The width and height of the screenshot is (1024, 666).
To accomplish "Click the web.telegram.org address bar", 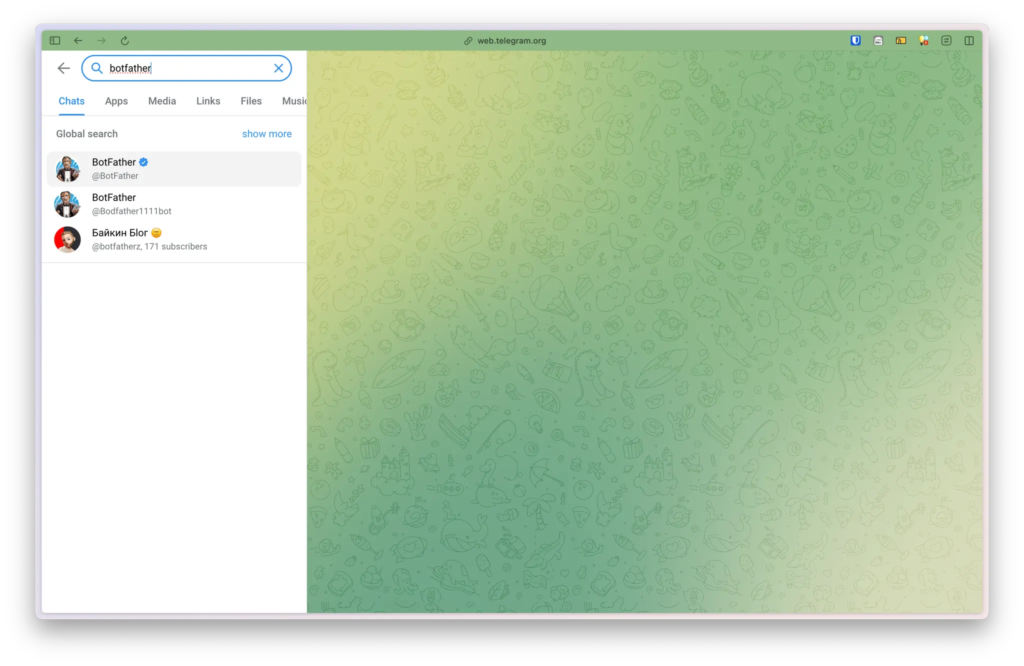I will click(511, 40).
